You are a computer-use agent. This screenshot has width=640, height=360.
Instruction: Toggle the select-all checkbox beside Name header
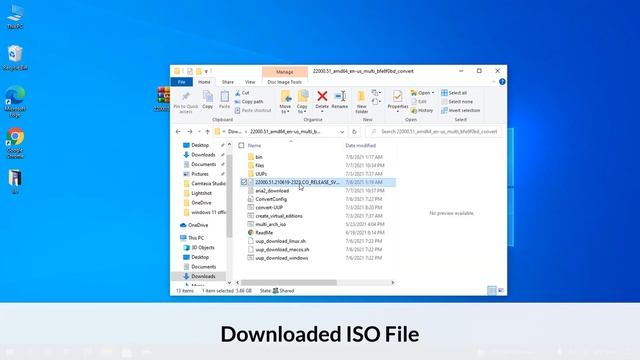pos(241,145)
